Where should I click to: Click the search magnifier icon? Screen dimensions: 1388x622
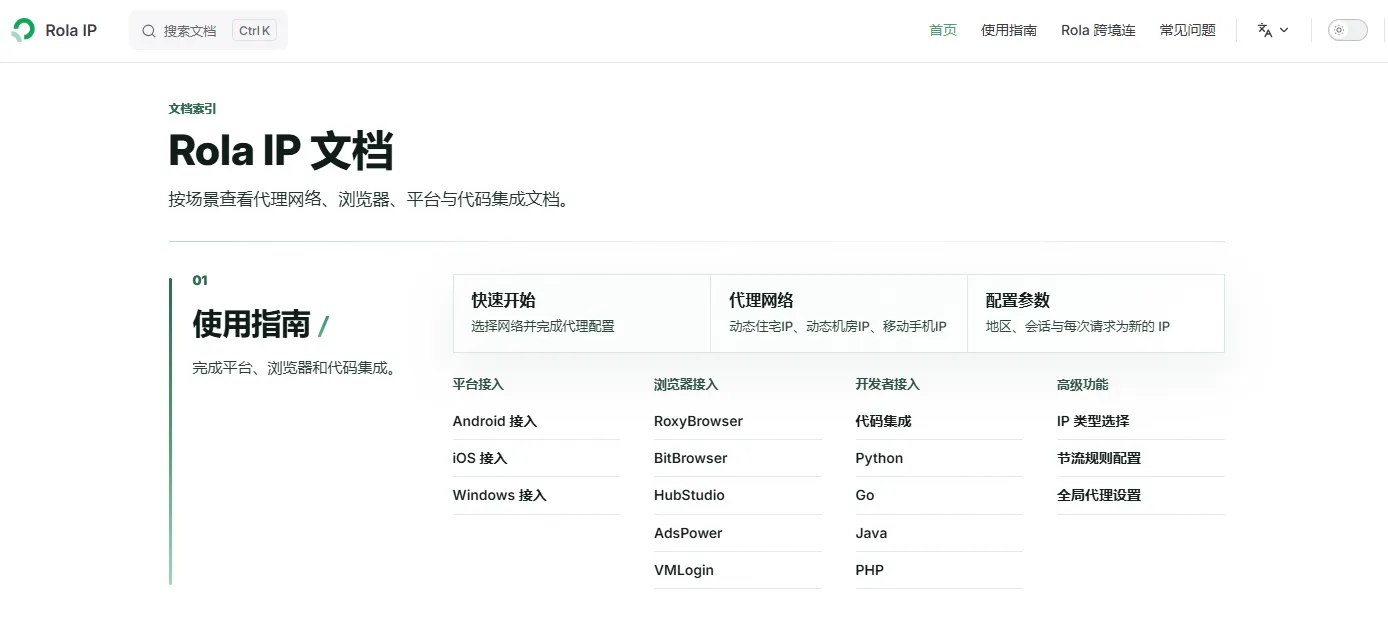coord(149,31)
